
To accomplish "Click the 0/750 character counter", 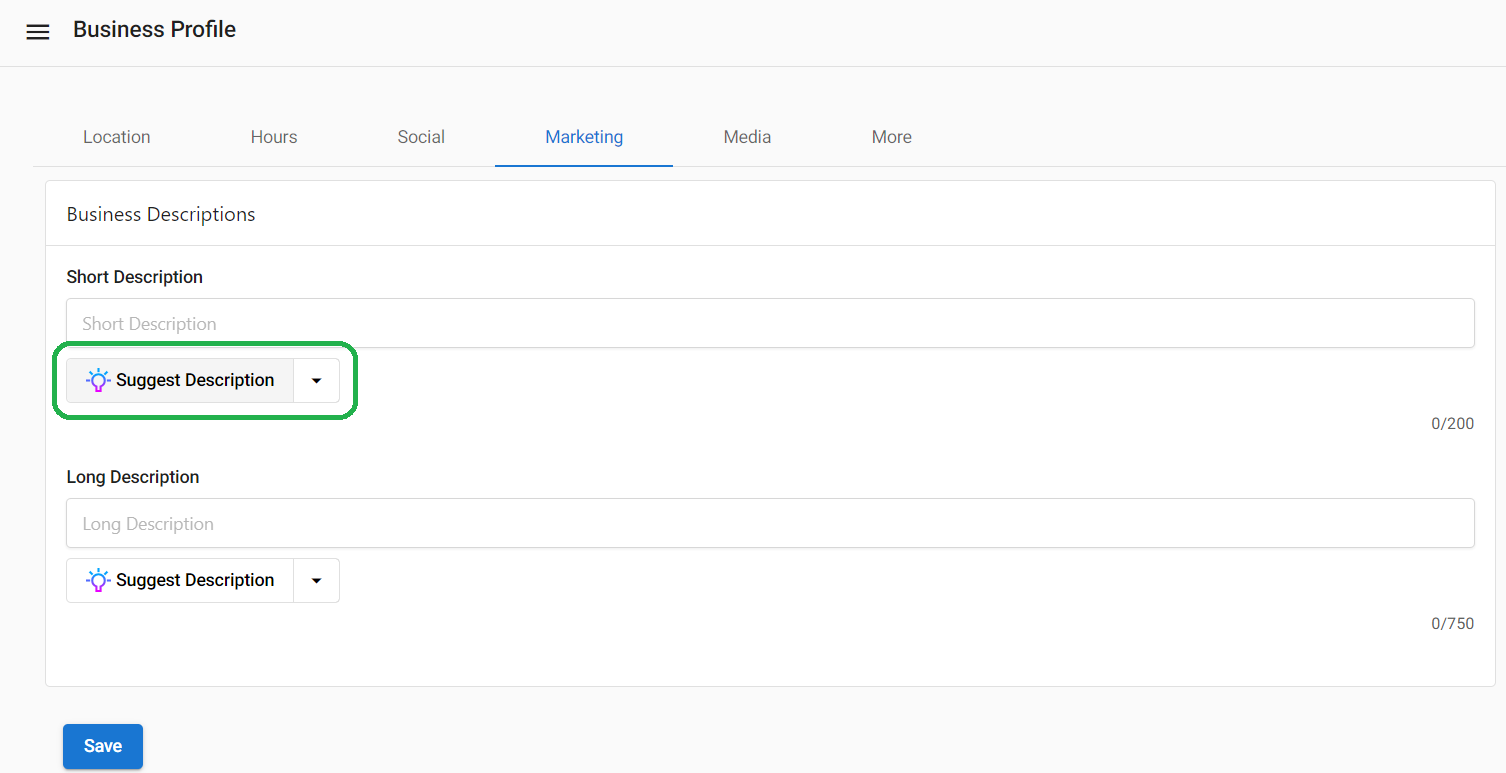I will 1452,623.
